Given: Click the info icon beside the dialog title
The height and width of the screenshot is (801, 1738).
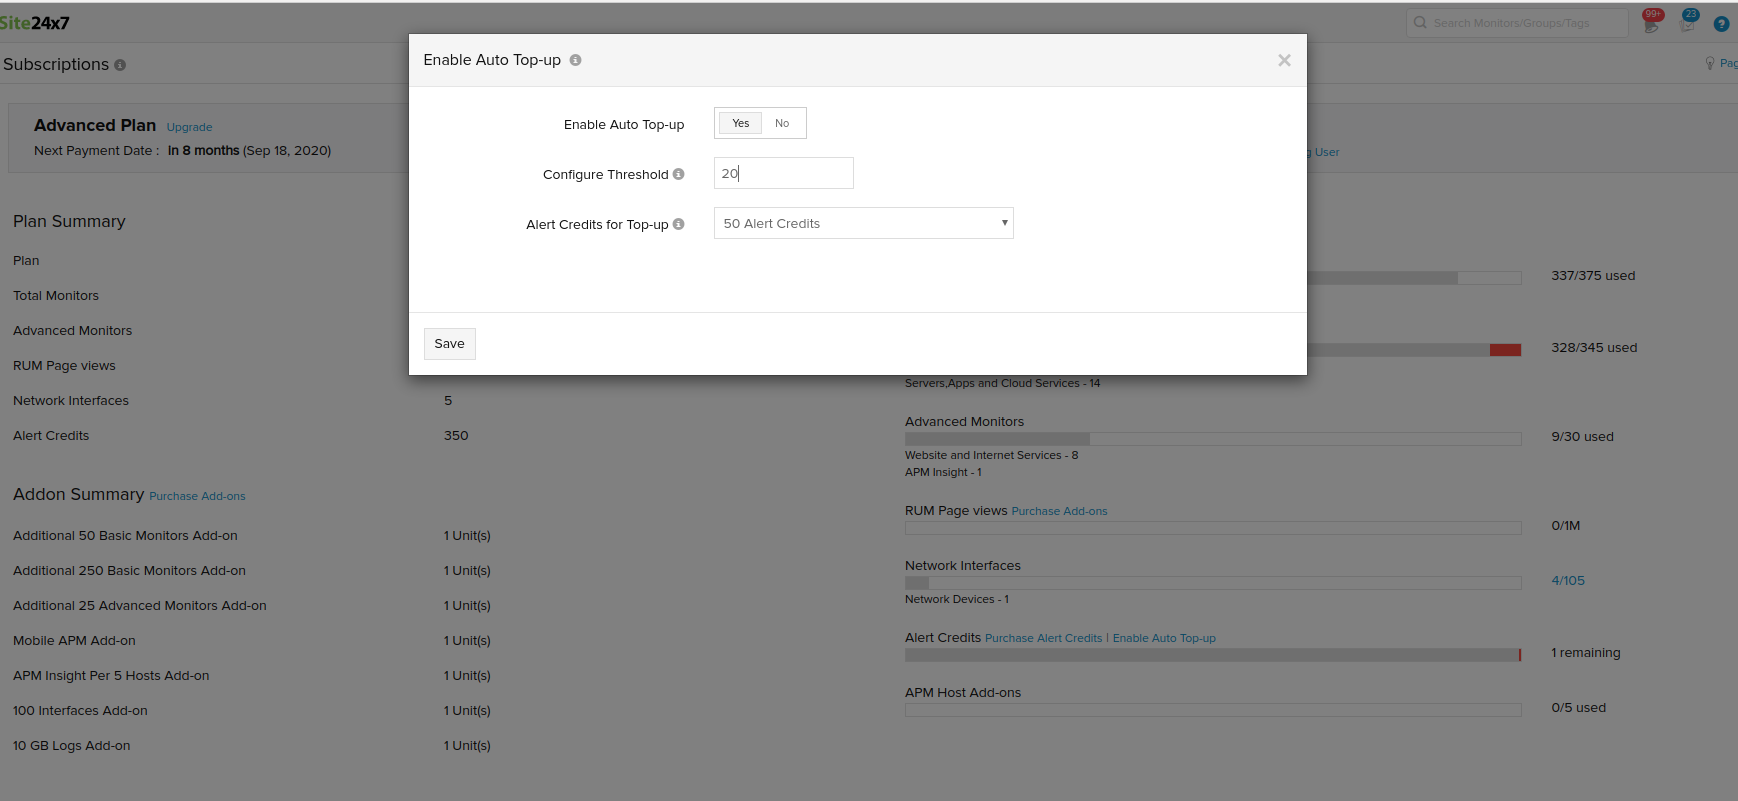Looking at the screenshot, I should (x=575, y=60).
